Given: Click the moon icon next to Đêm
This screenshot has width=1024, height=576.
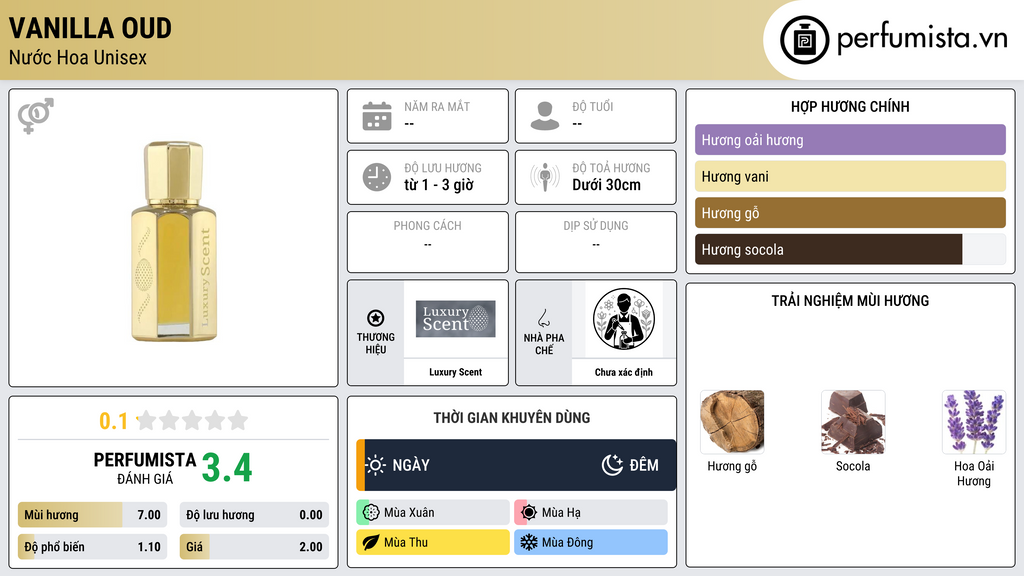Looking at the screenshot, I should (612, 465).
